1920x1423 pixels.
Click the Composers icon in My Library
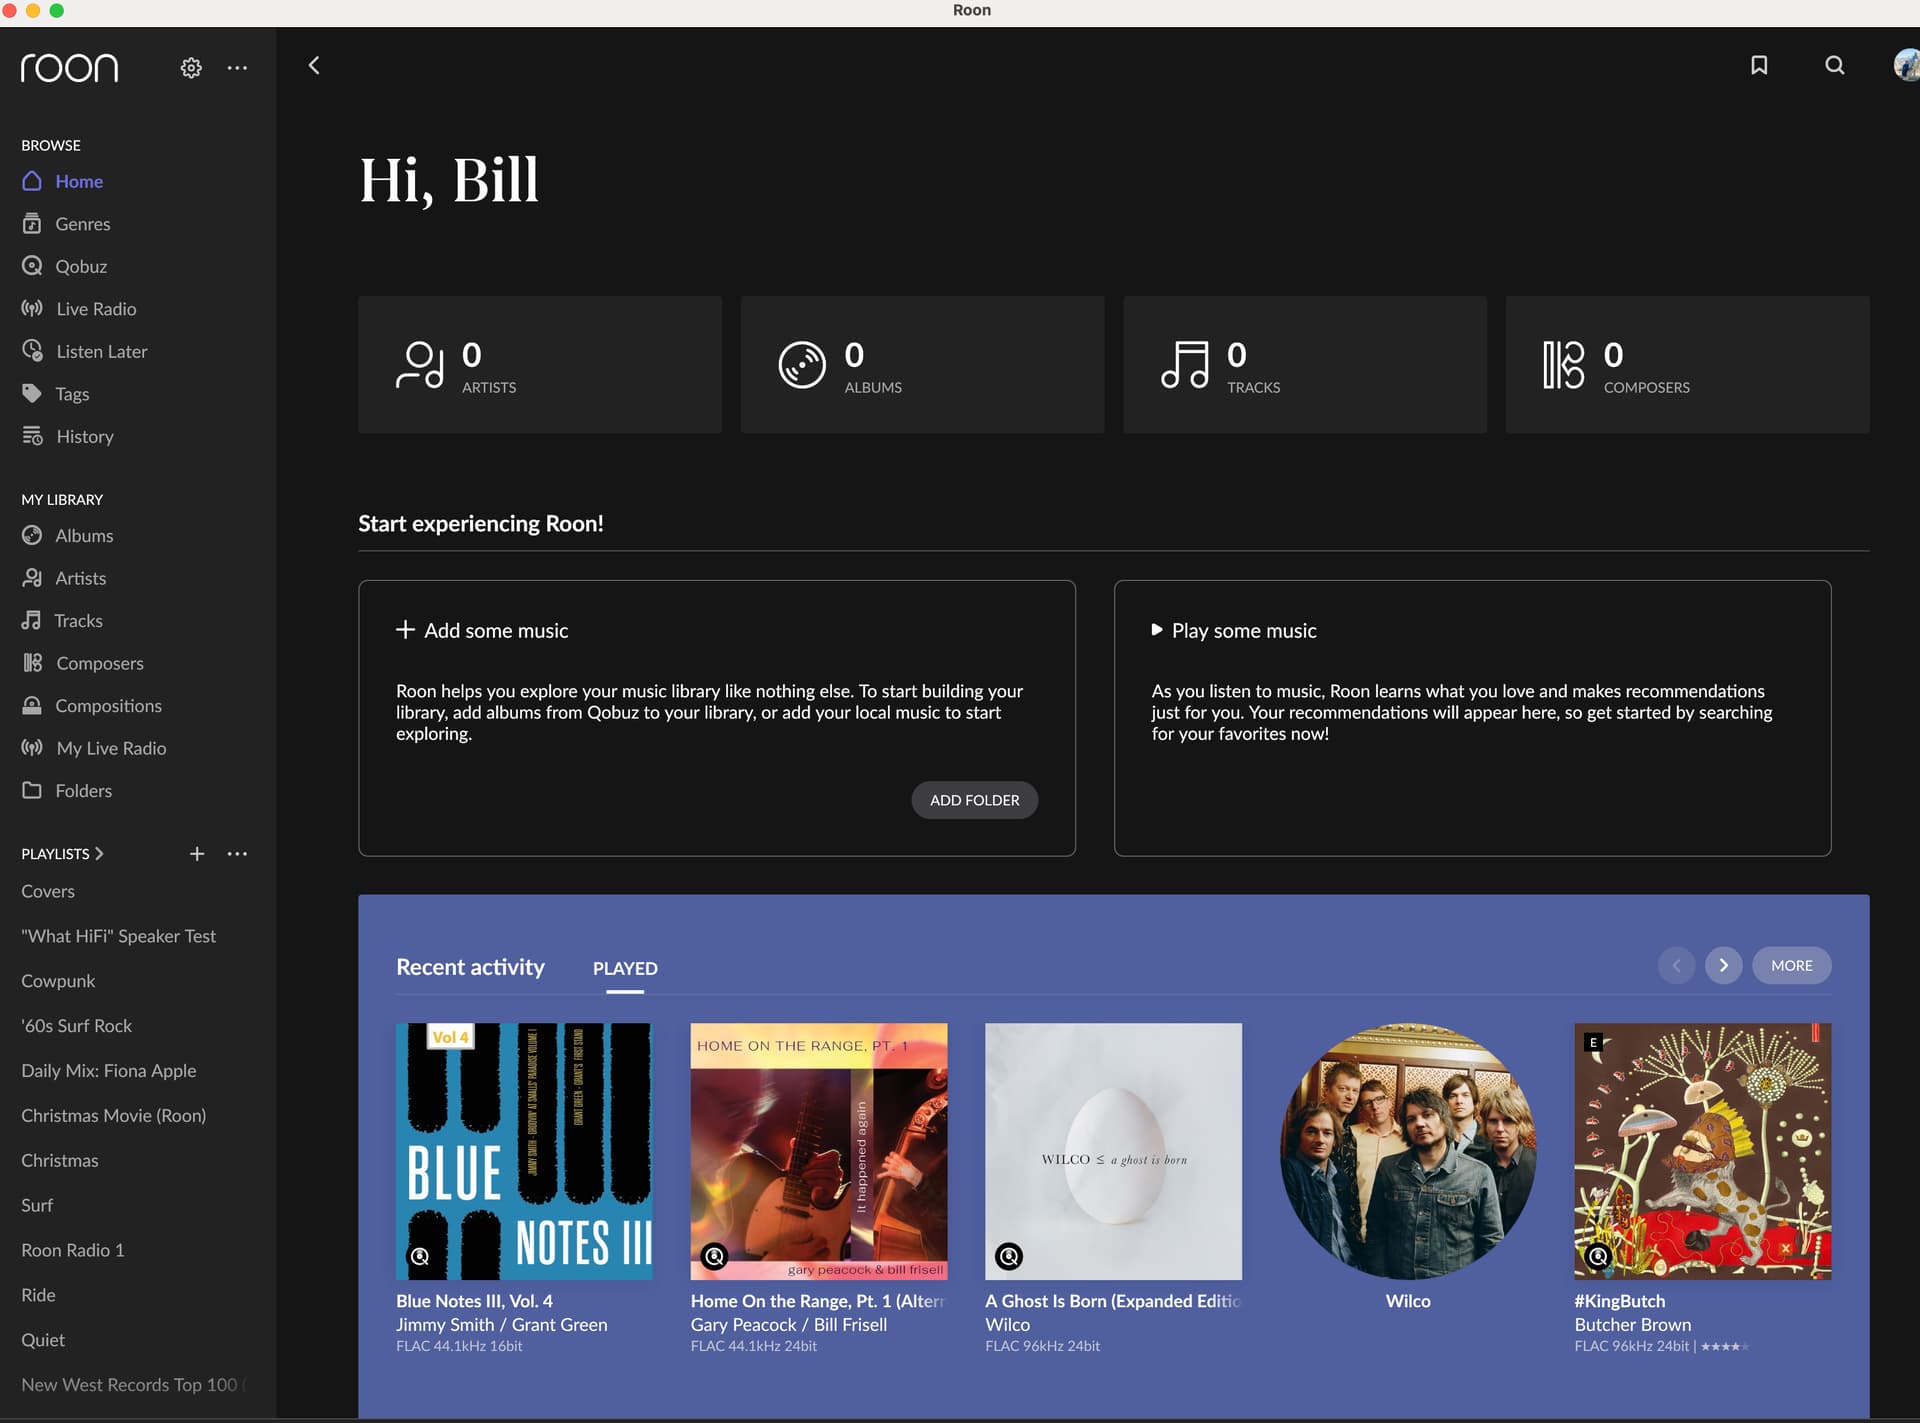(32, 663)
